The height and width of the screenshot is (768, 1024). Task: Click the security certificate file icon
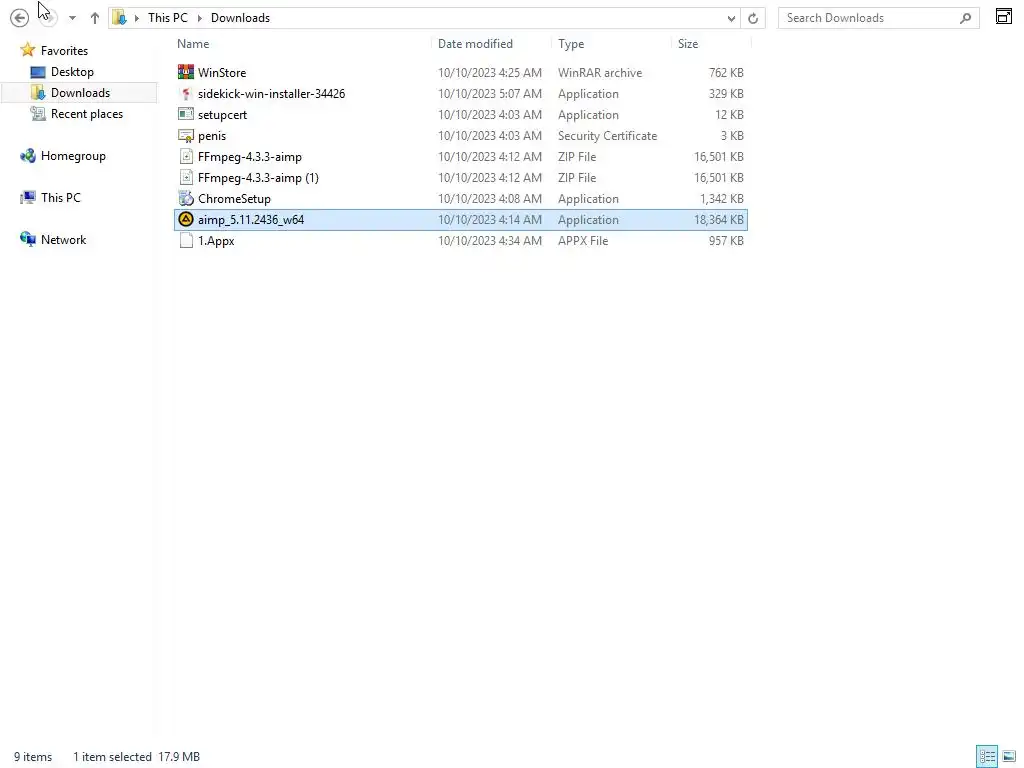click(186, 135)
